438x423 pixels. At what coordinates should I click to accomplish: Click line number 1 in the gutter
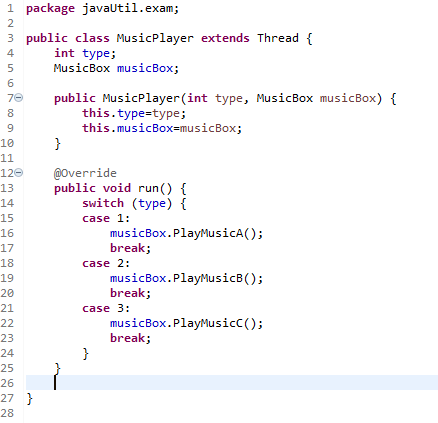click(10, 8)
